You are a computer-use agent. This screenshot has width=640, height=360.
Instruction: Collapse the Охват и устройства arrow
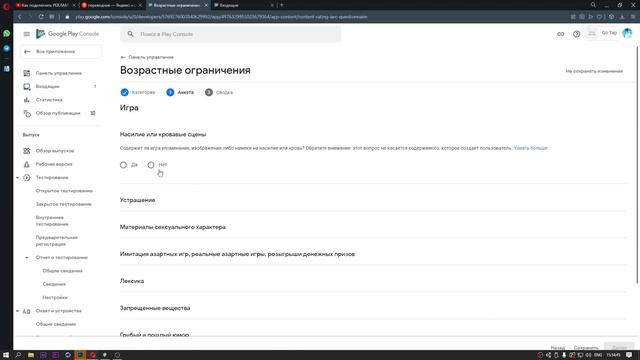(18, 311)
